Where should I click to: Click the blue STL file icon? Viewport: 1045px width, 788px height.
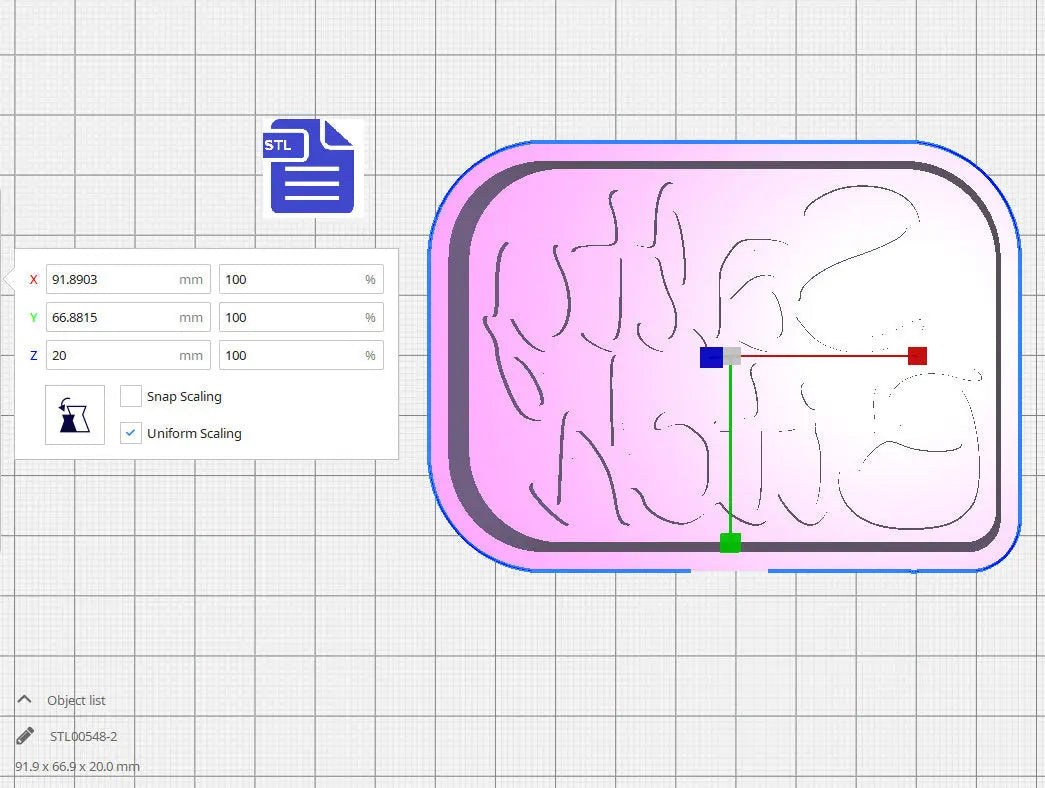pyautogui.click(x=310, y=165)
